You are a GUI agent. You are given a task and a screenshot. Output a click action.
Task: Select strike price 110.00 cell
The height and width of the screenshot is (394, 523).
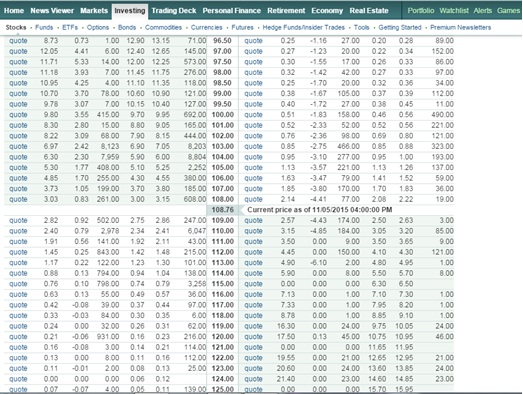[x=222, y=231]
